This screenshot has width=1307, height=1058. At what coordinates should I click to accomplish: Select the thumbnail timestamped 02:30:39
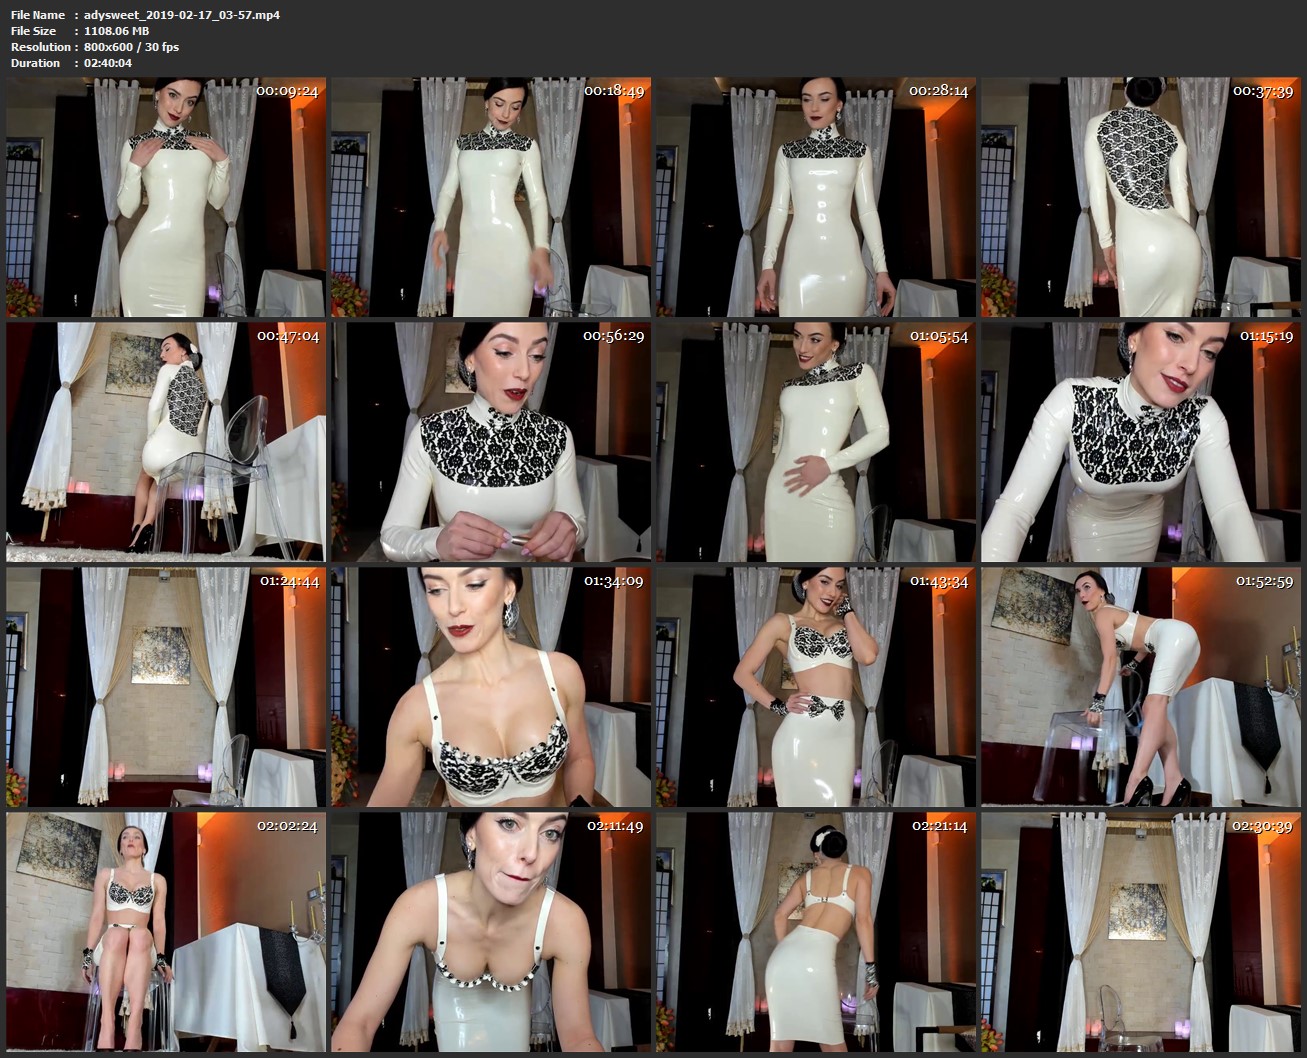[1141, 932]
